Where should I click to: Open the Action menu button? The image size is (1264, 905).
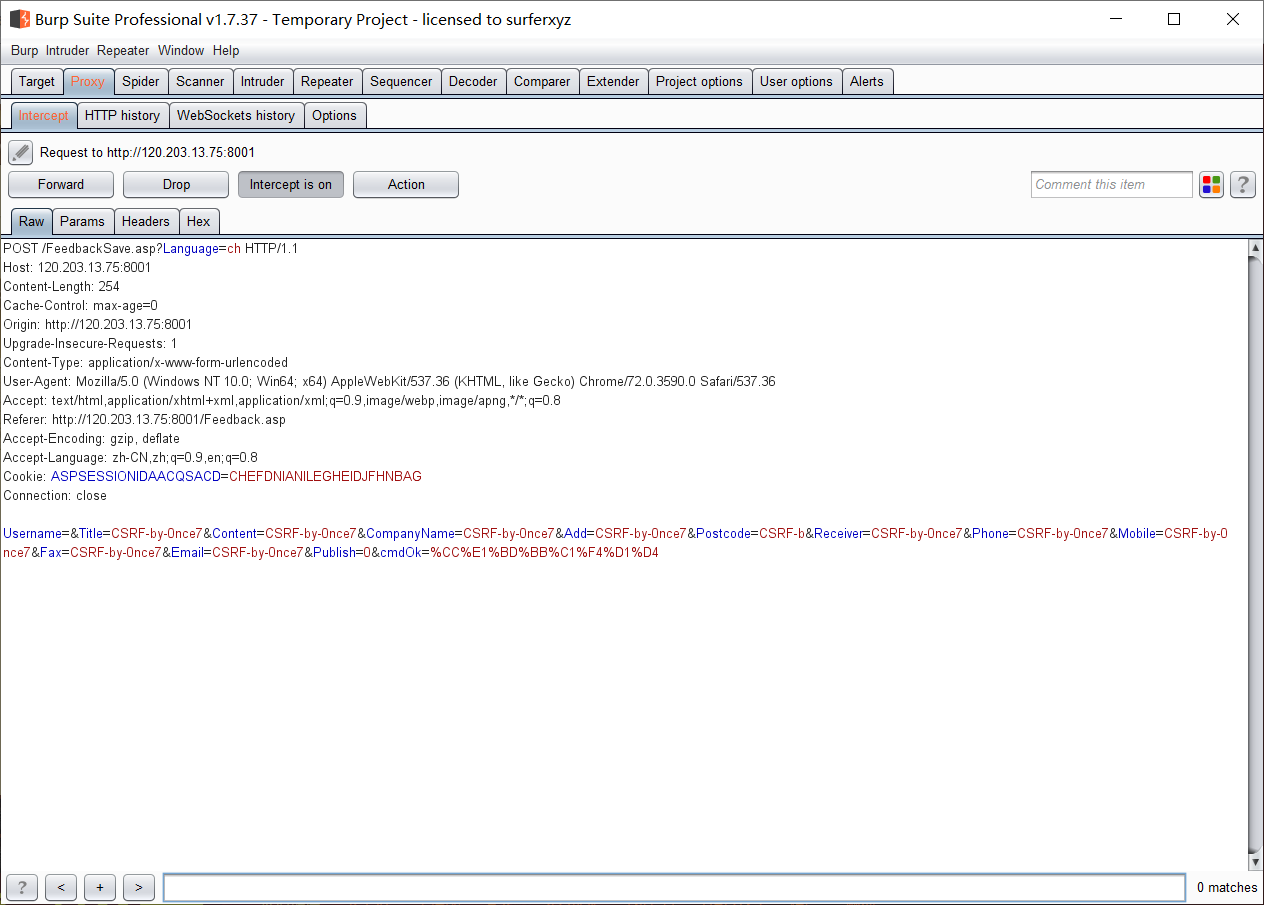click(x=406, y=185)
